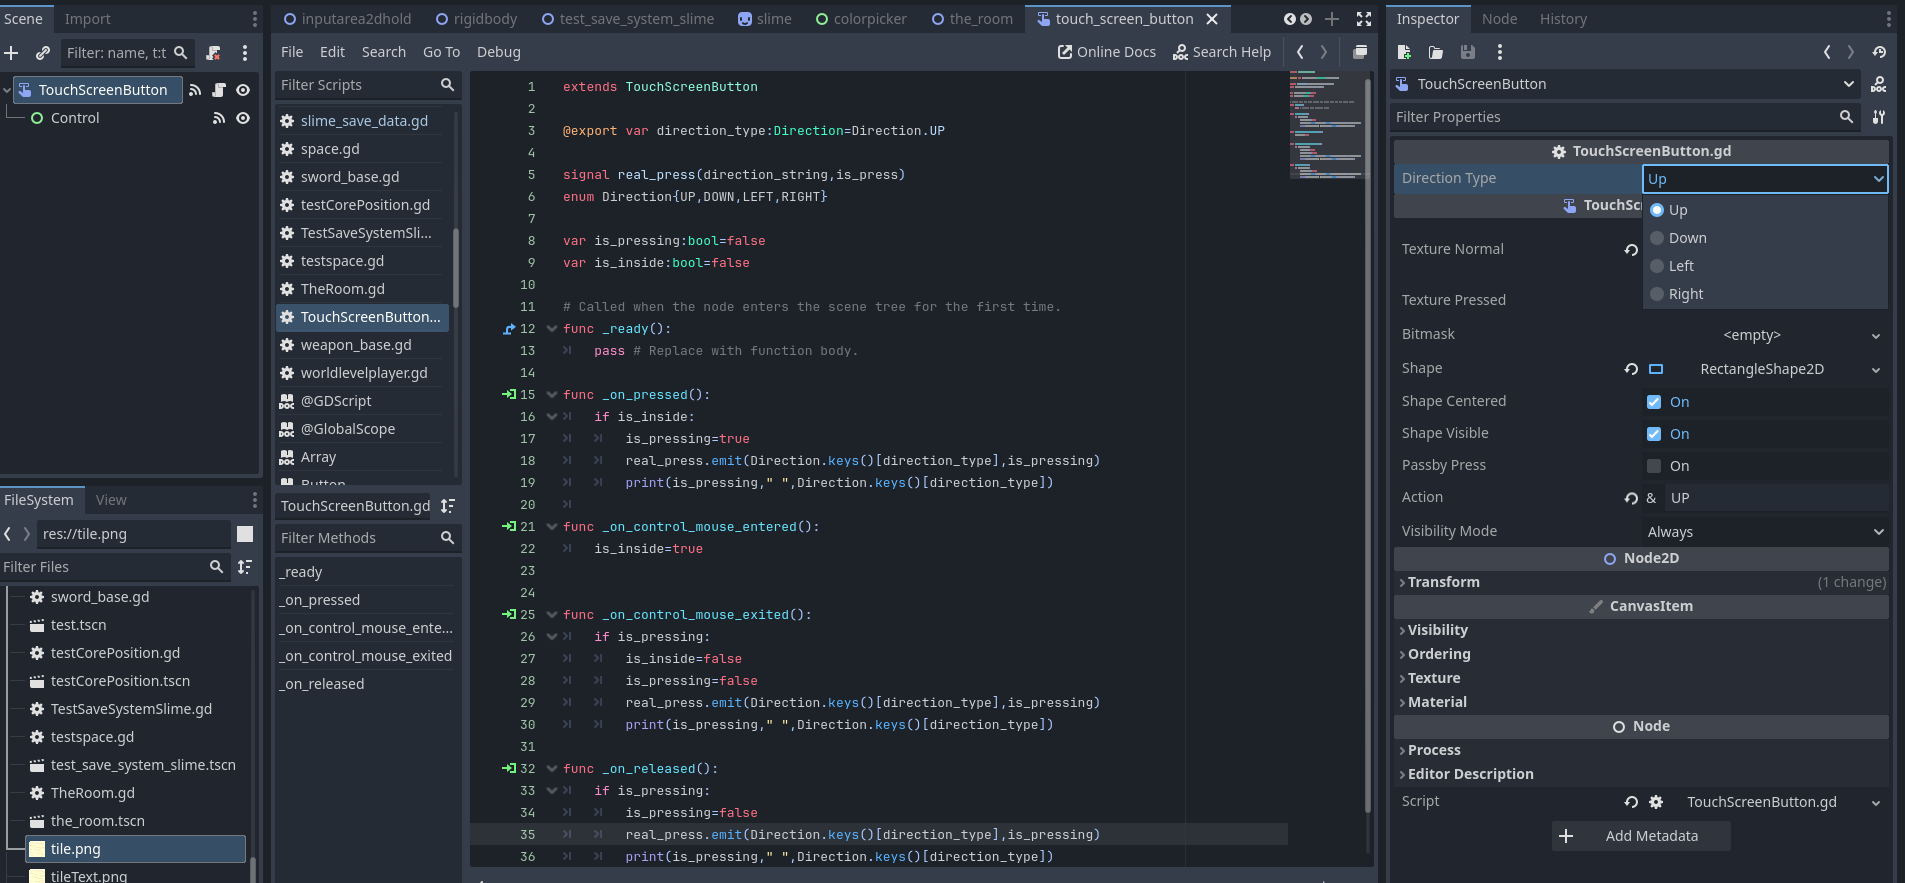Click the distraction-free mode expand icon

1364,19
